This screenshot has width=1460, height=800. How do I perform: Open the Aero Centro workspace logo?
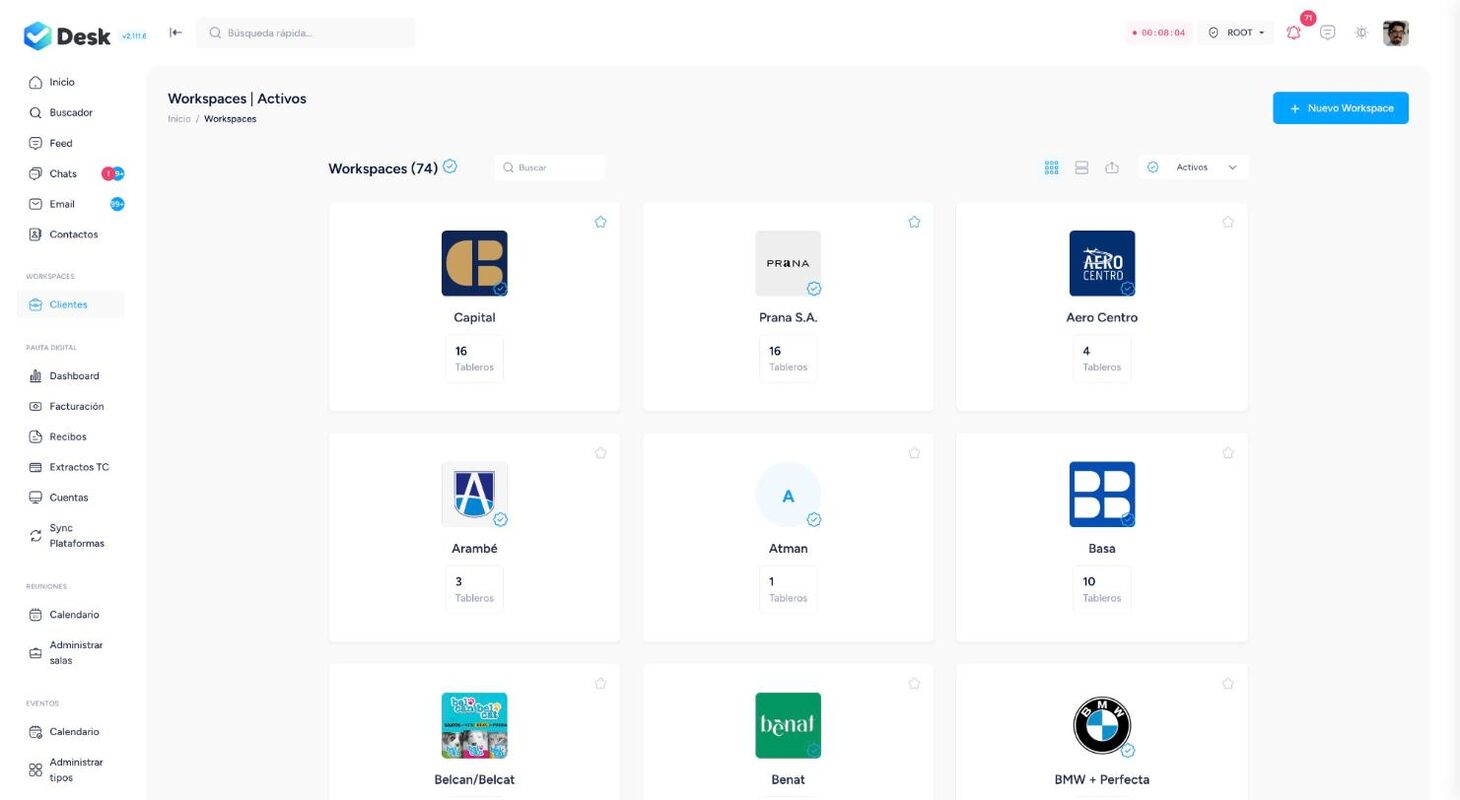pyautogui.click(x=1102, y=263)
